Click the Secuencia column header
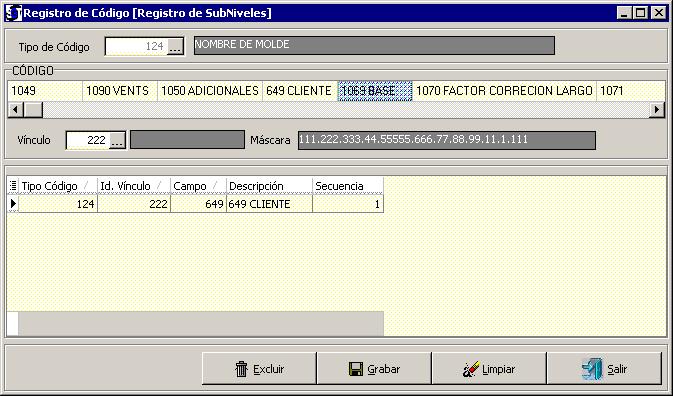Image resolution: width=673 pixels, height=396 pixels. point(348,186)
